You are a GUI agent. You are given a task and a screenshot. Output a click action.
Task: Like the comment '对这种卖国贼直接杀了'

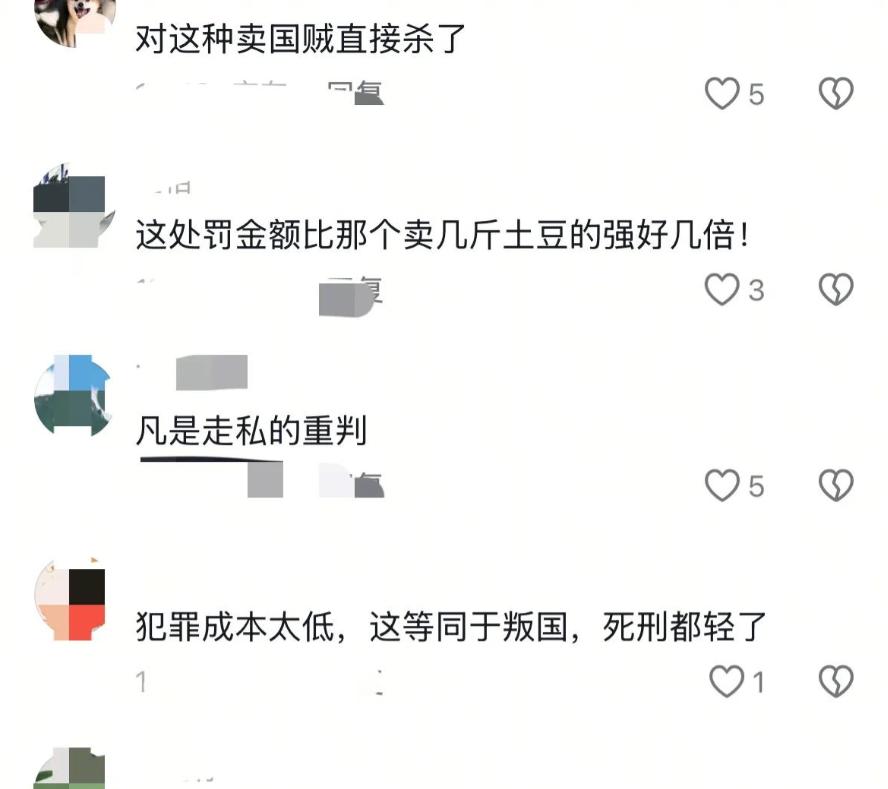[723, 93]
